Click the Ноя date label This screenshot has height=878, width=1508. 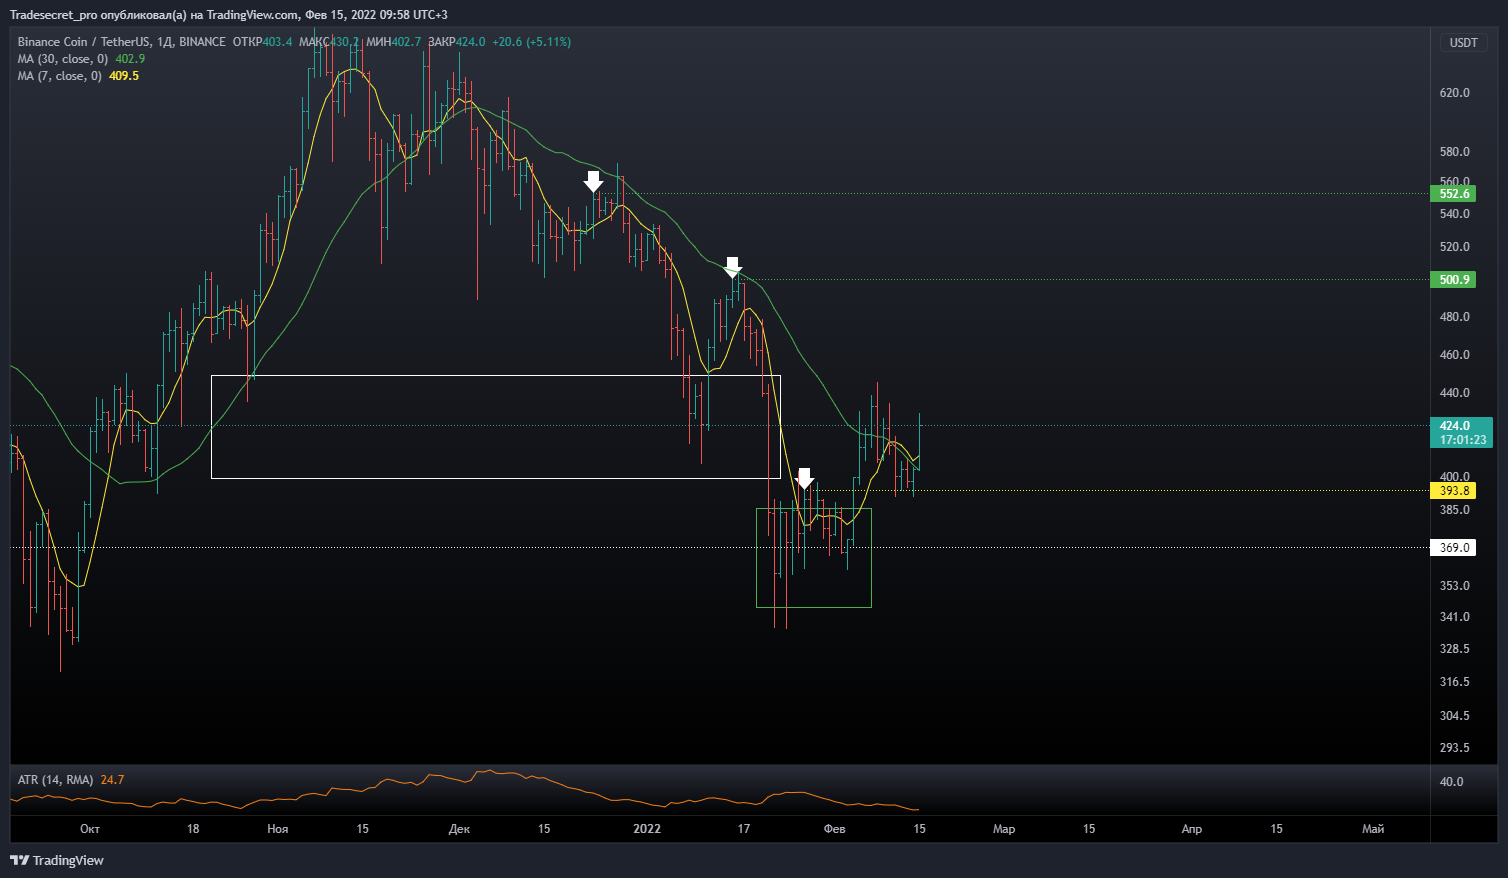[x=278, y=829]
